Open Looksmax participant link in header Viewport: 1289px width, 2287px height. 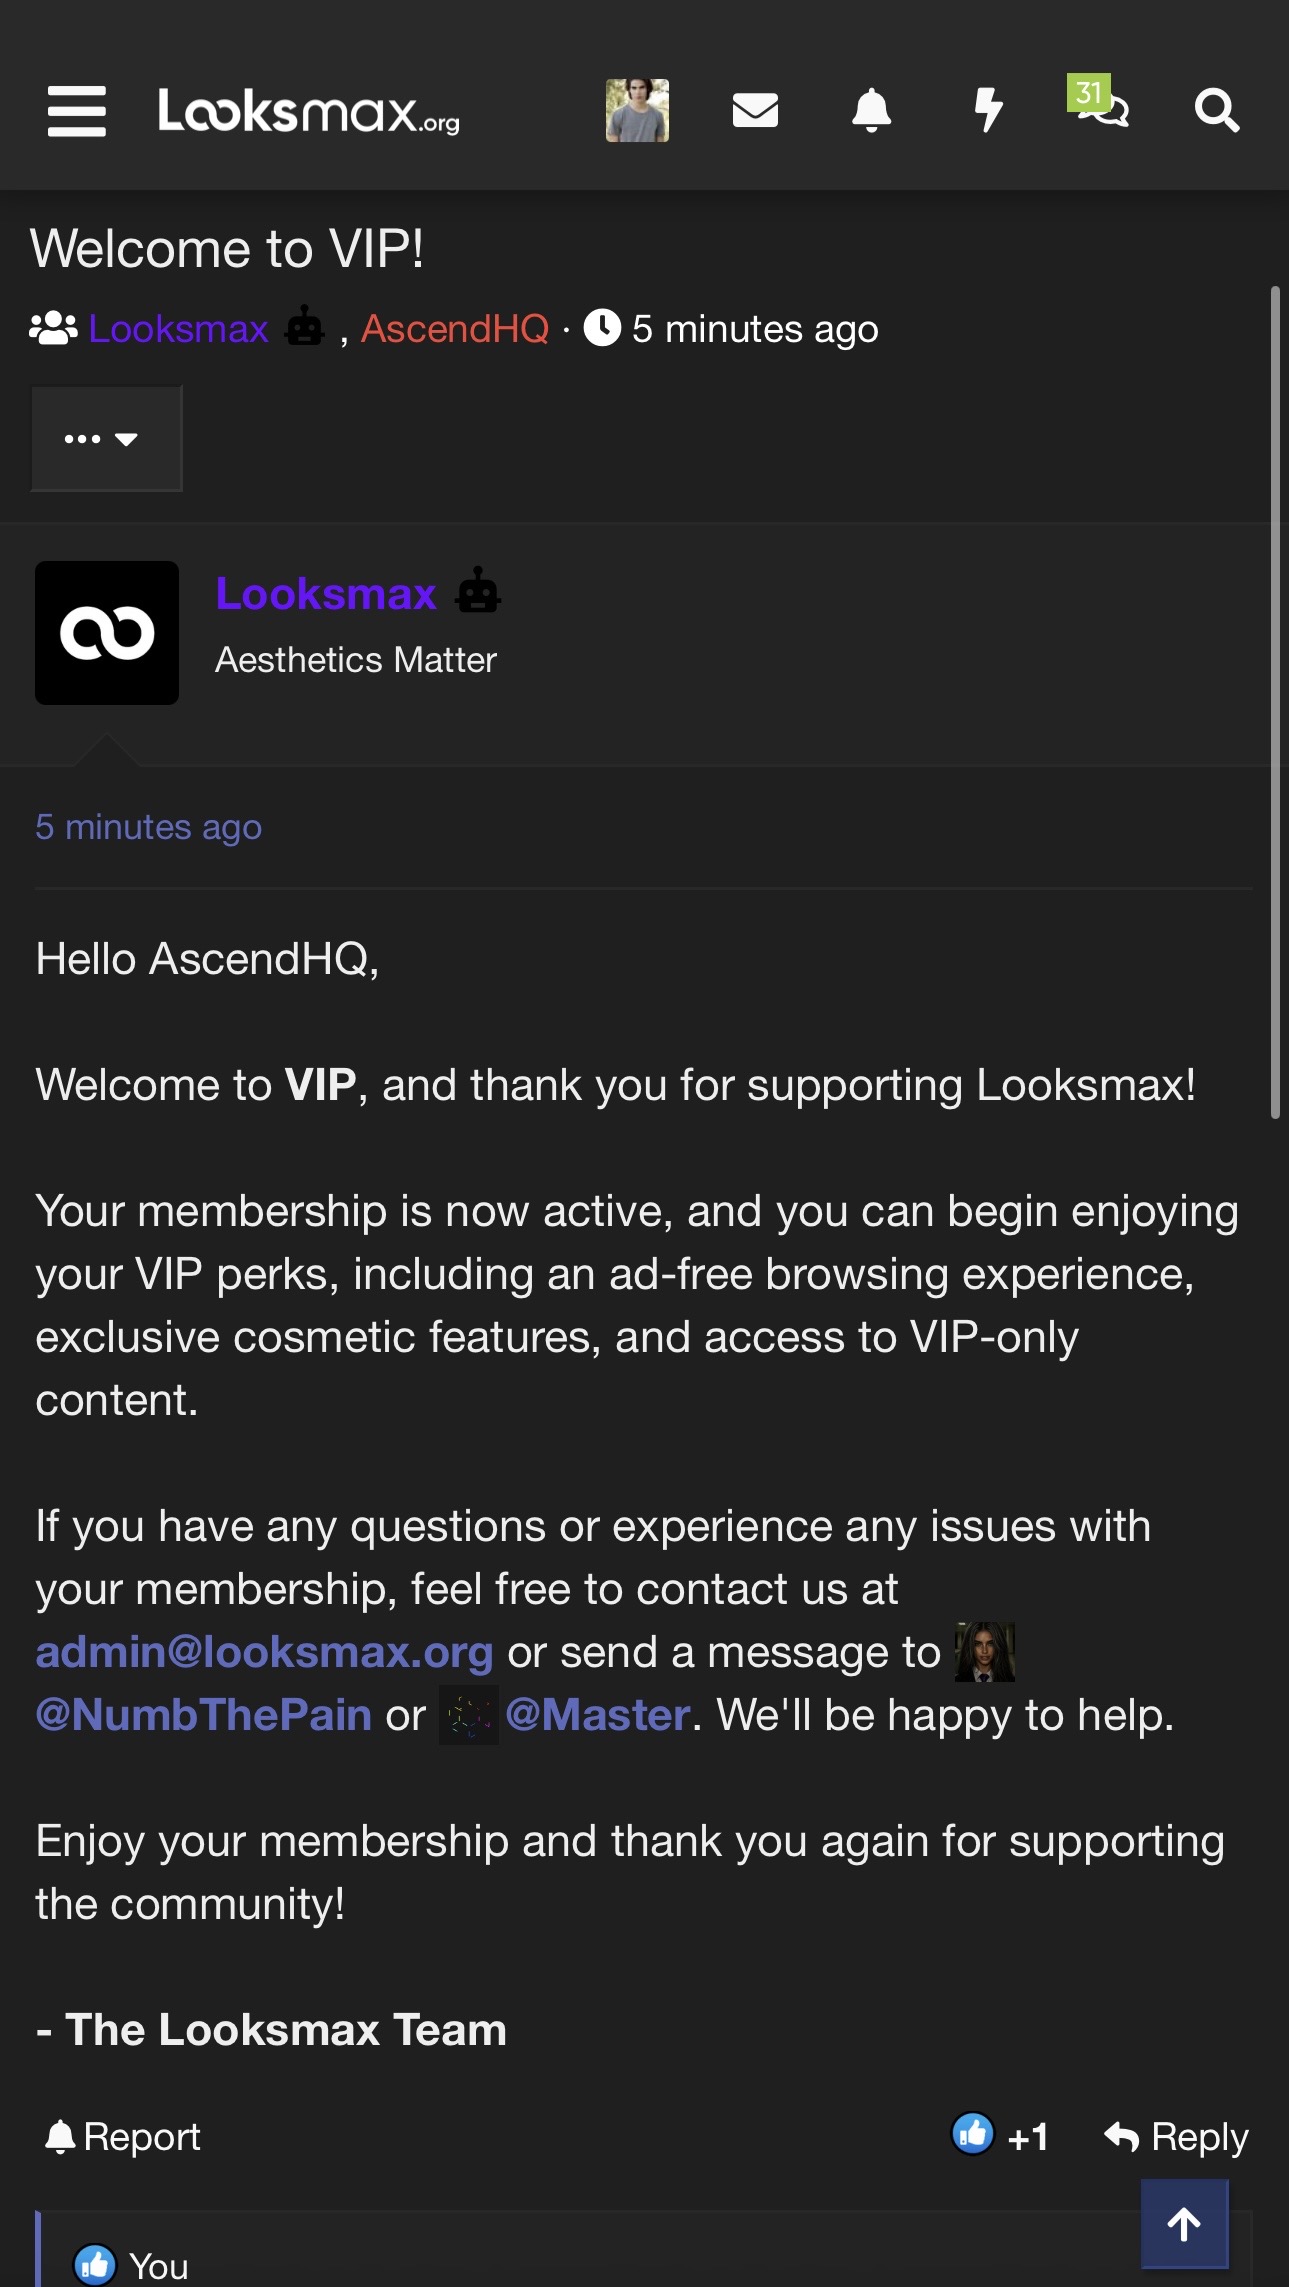tap(179, 328)
